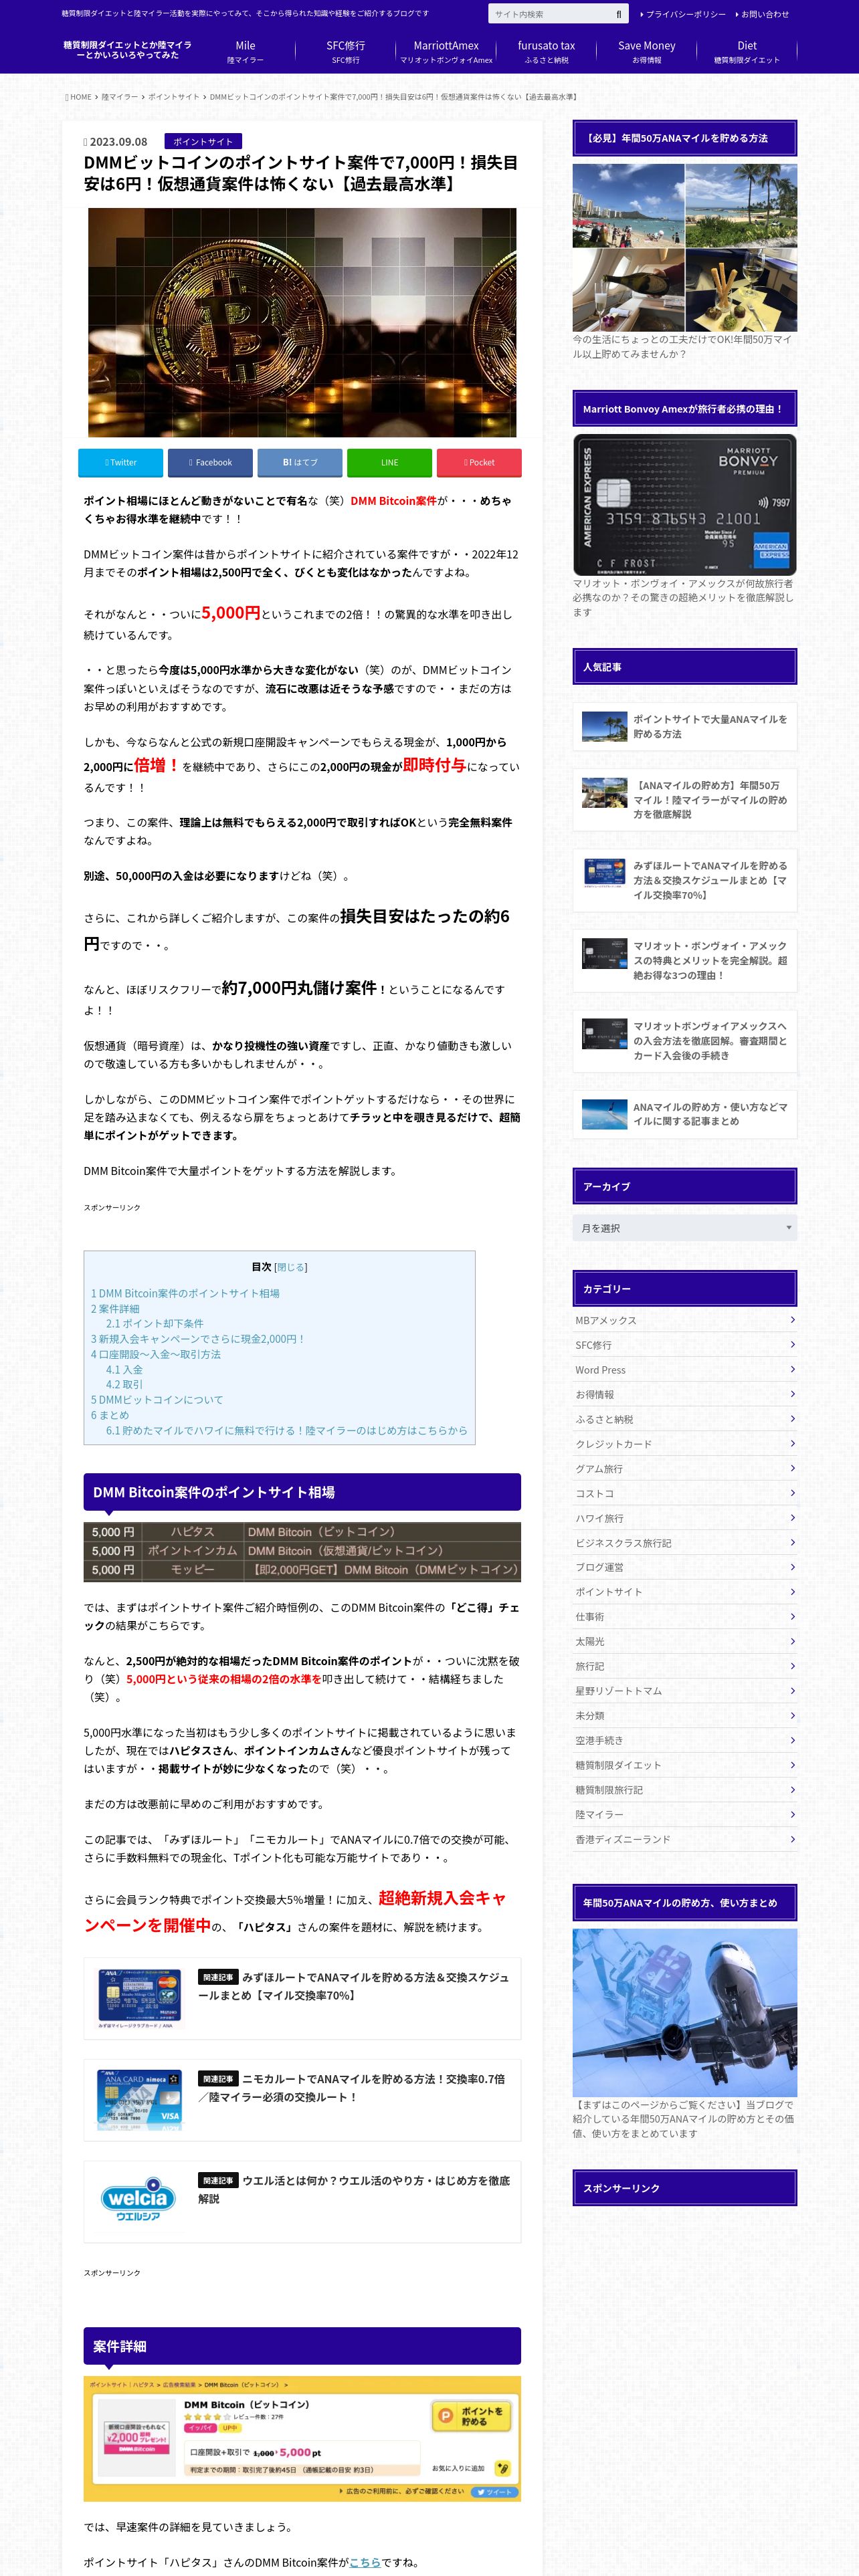Click the Hawaii beach photo collage
This screenshot has height=2576, width=859.
(x=684, y=247)
